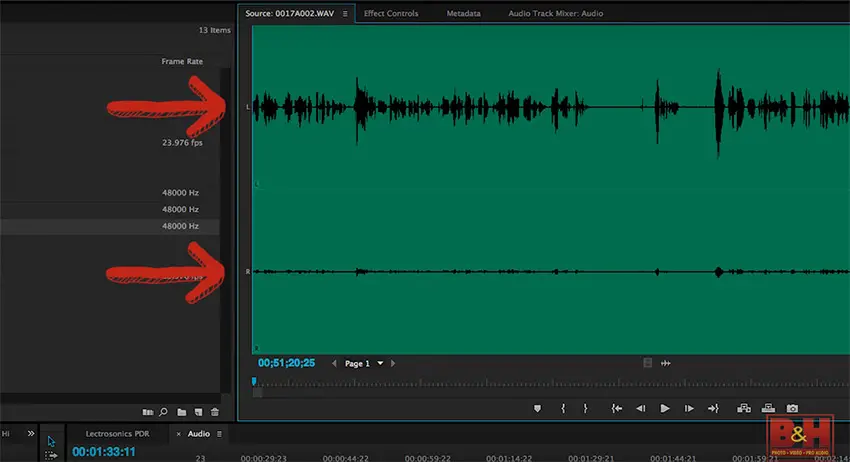Screen dimensions: 850x462
Task: Click the Project panel vertical scrollbar
Action: pyautogui.click(x=225, y=230)
